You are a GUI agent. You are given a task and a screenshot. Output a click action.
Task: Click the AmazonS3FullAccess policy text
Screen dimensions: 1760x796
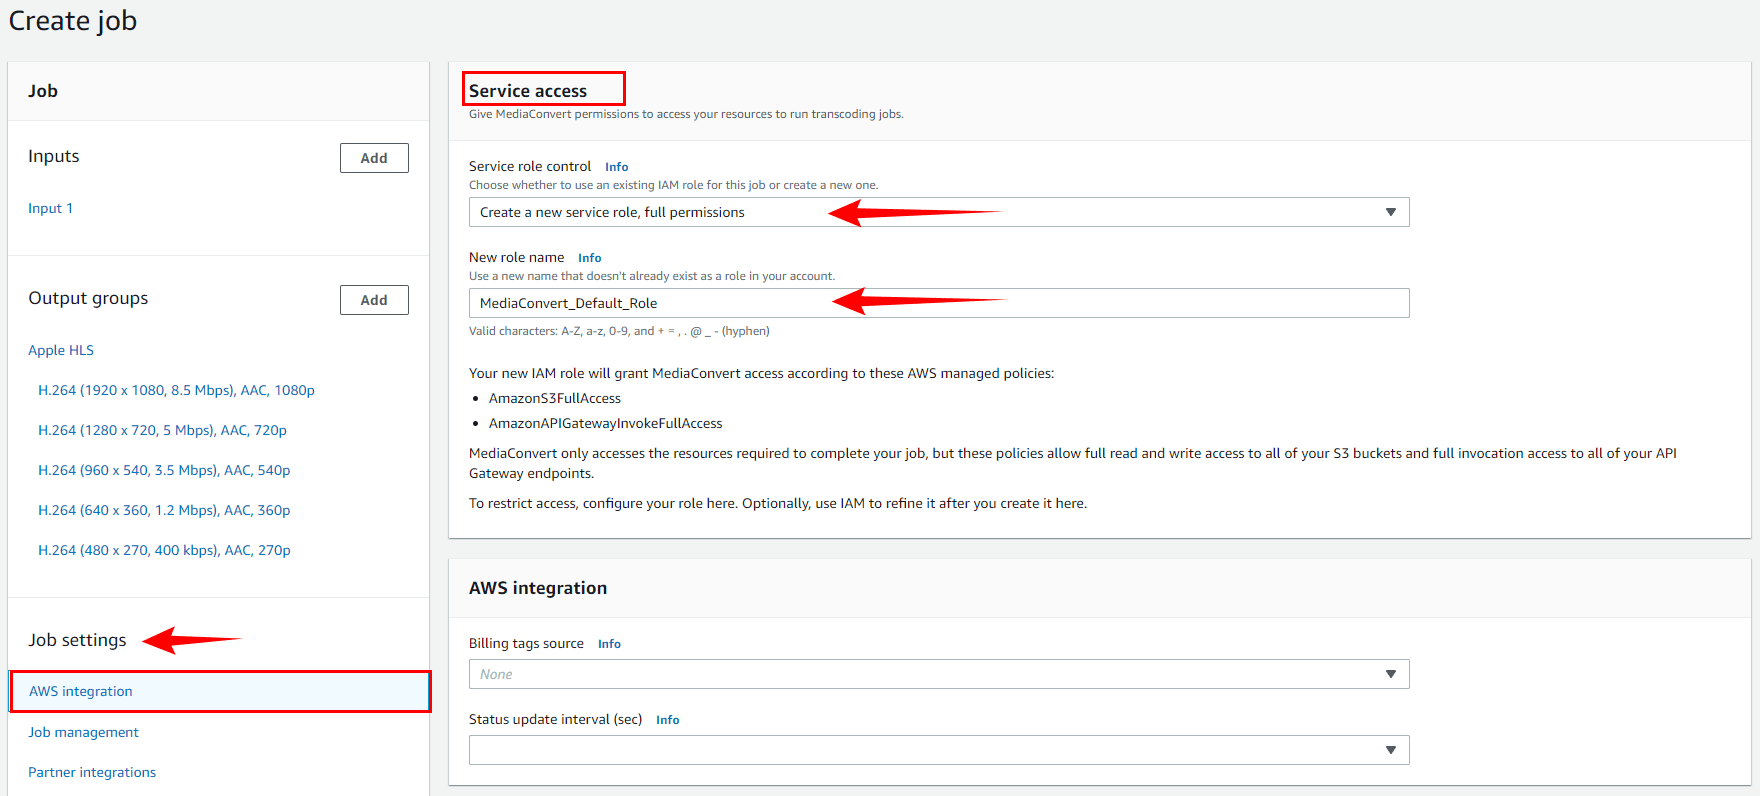(555, 398)
